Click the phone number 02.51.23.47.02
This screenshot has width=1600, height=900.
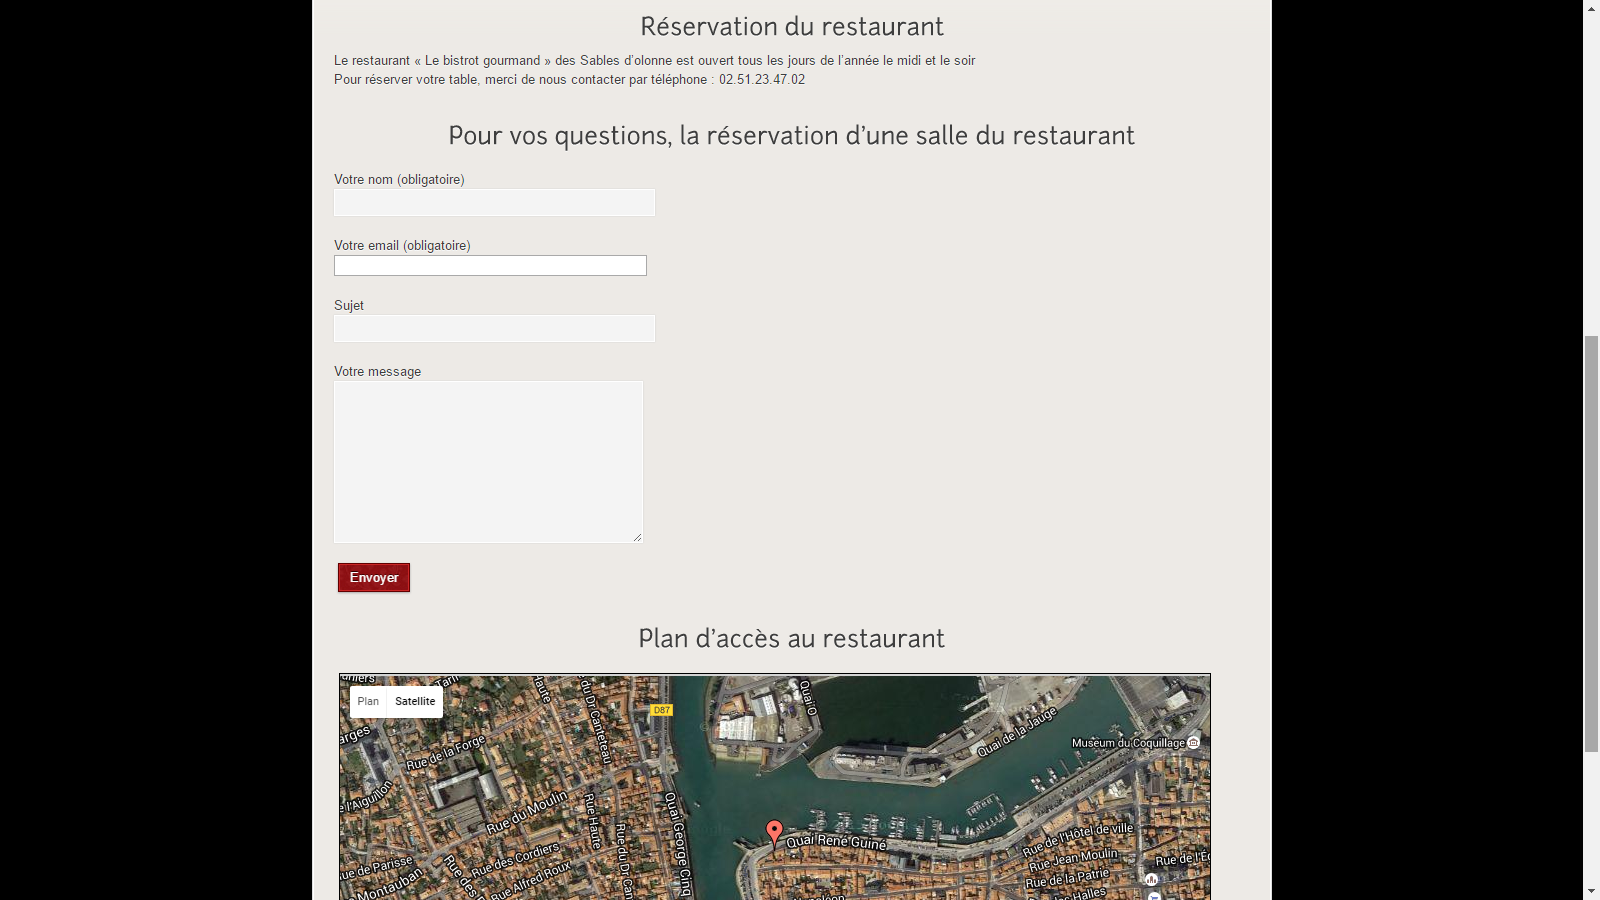[x=761, y=80]
